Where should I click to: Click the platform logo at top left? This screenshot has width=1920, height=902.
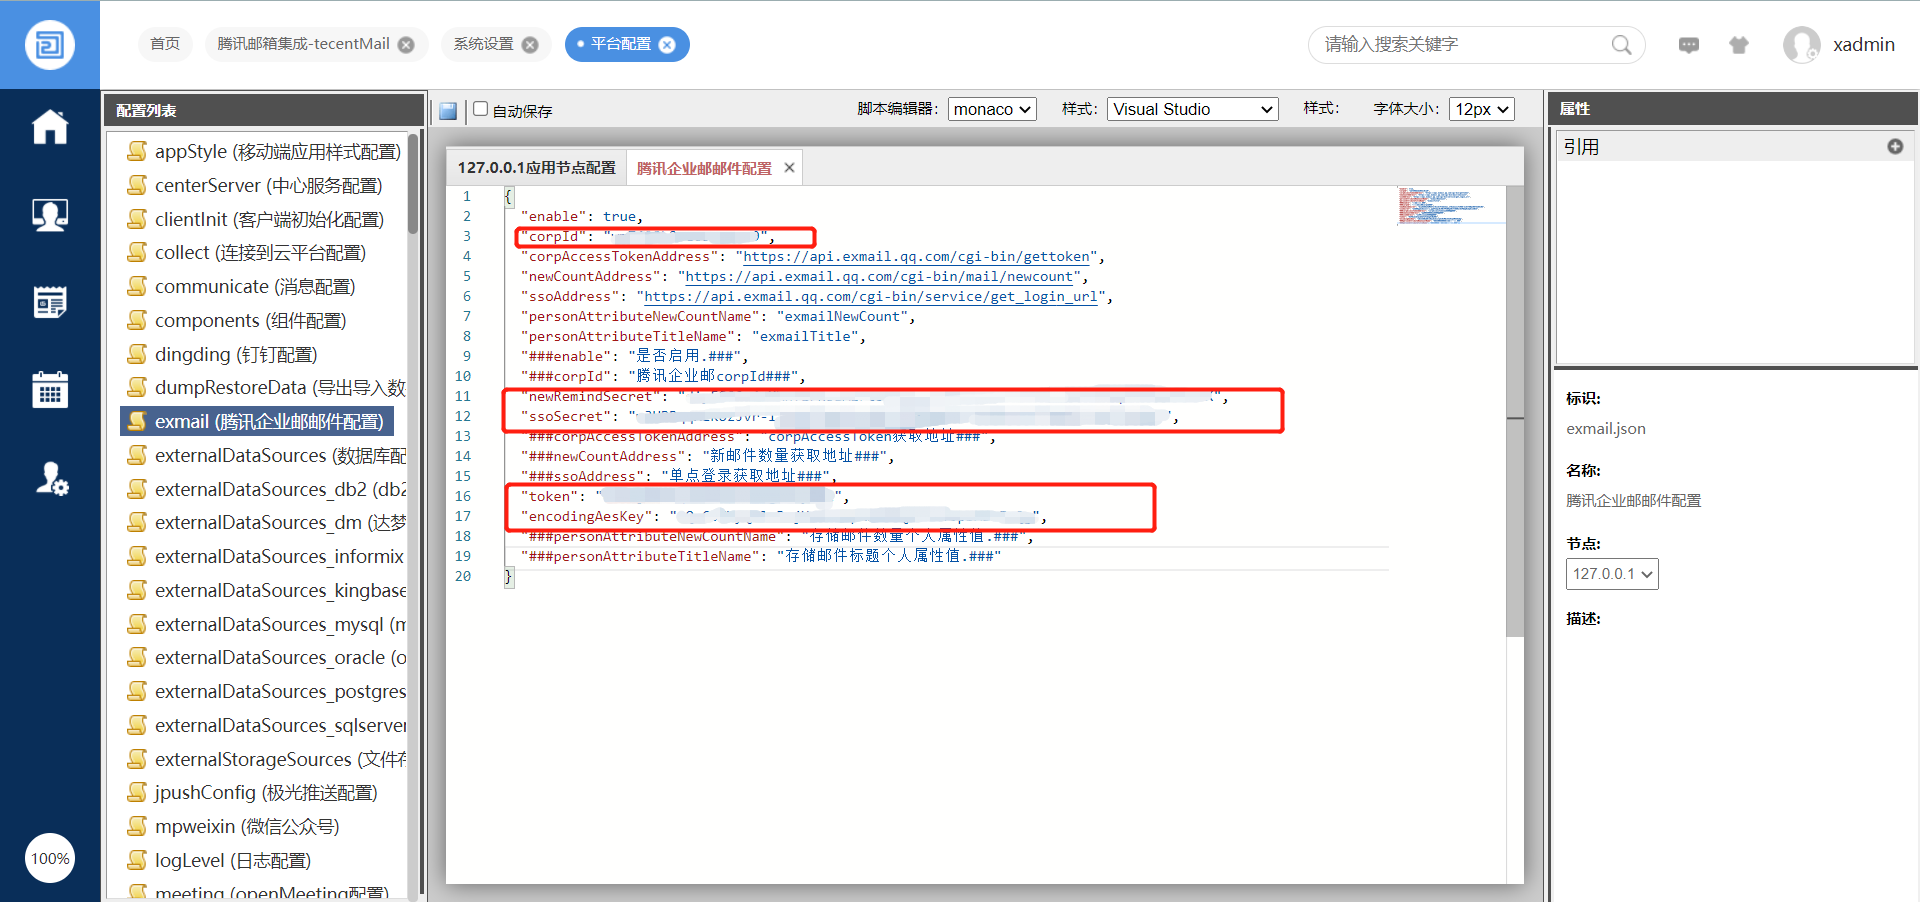[x=50, y=45]
